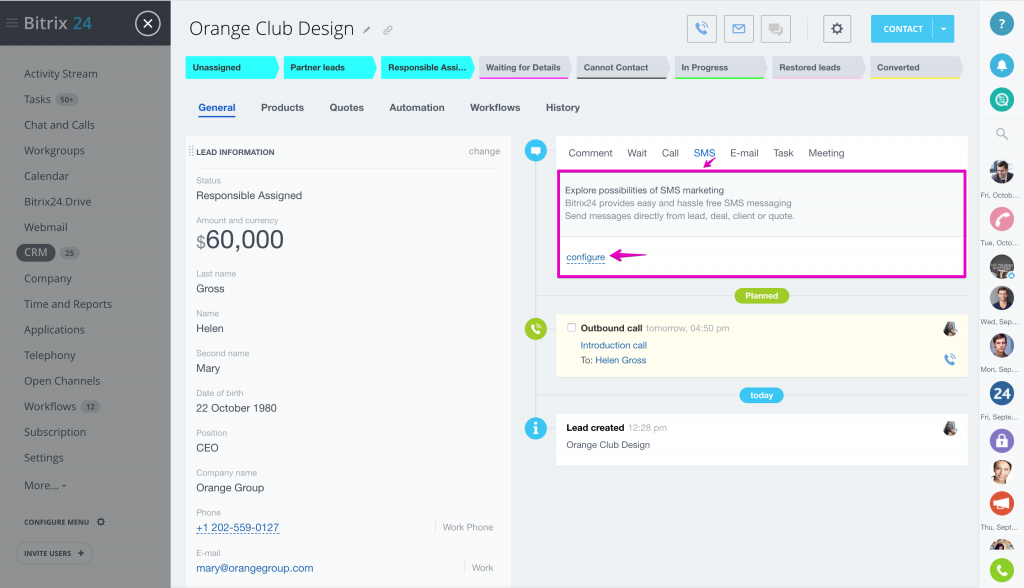Click the green chat icon in the right sidebar
This screenshot has height=588, width=1024.
[x=1002, y=99]
